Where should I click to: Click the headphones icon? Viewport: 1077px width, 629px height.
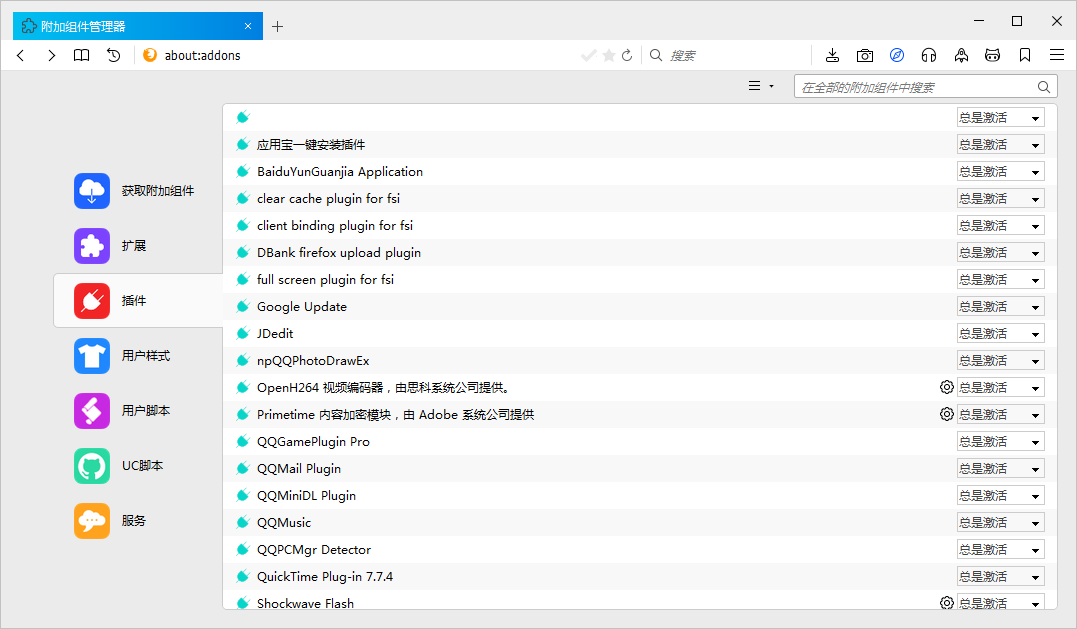pos(929,56)
